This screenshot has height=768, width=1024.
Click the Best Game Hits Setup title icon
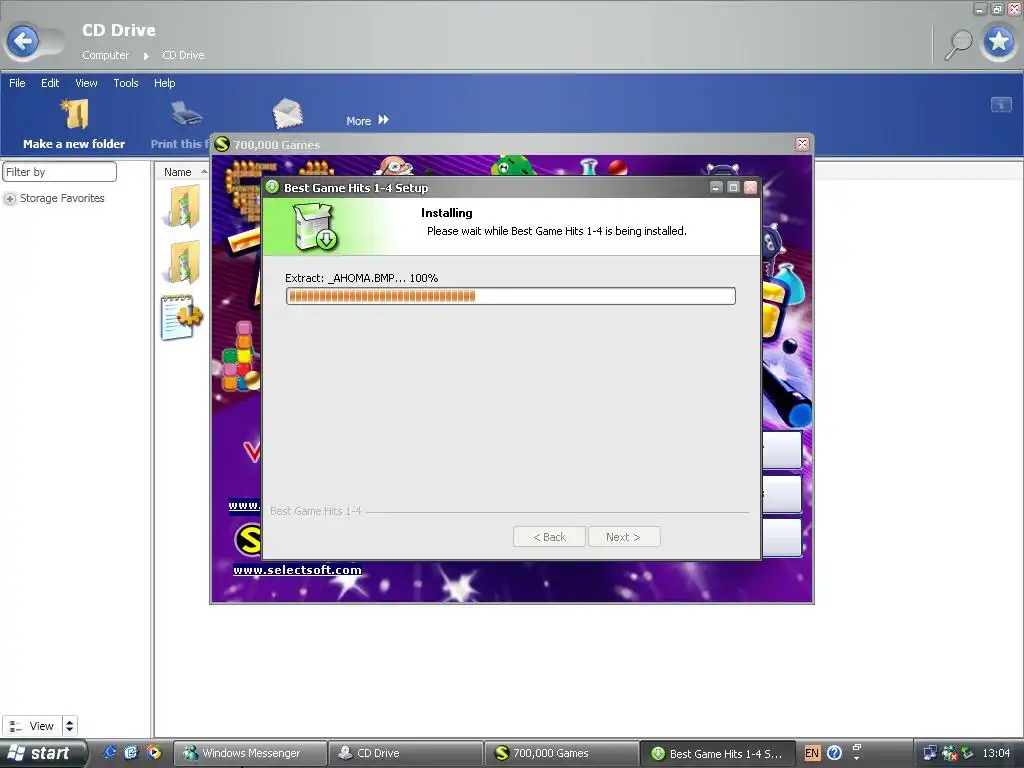(x=272, y=187)
